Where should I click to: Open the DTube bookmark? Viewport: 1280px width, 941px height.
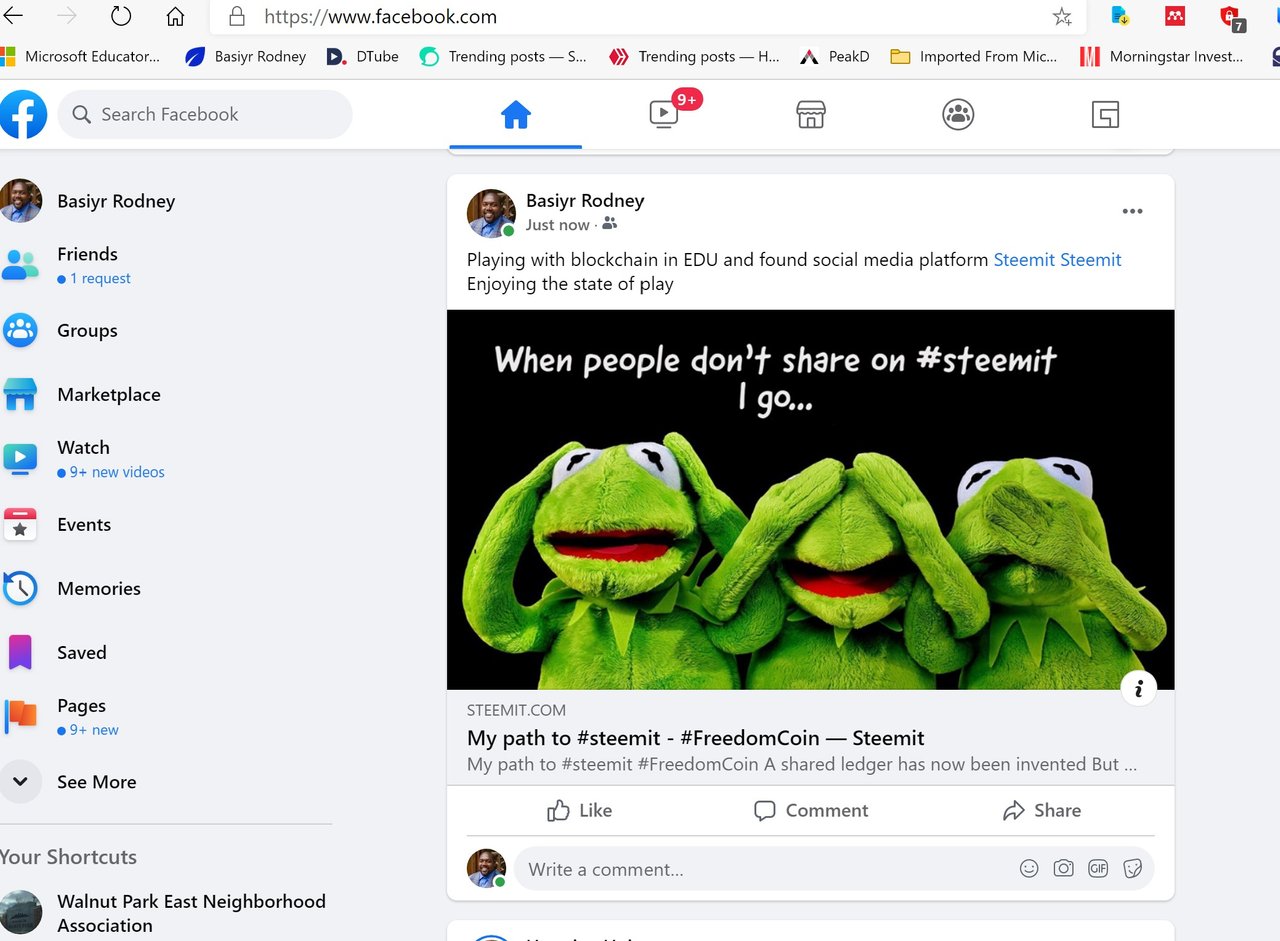pos(363,57)
